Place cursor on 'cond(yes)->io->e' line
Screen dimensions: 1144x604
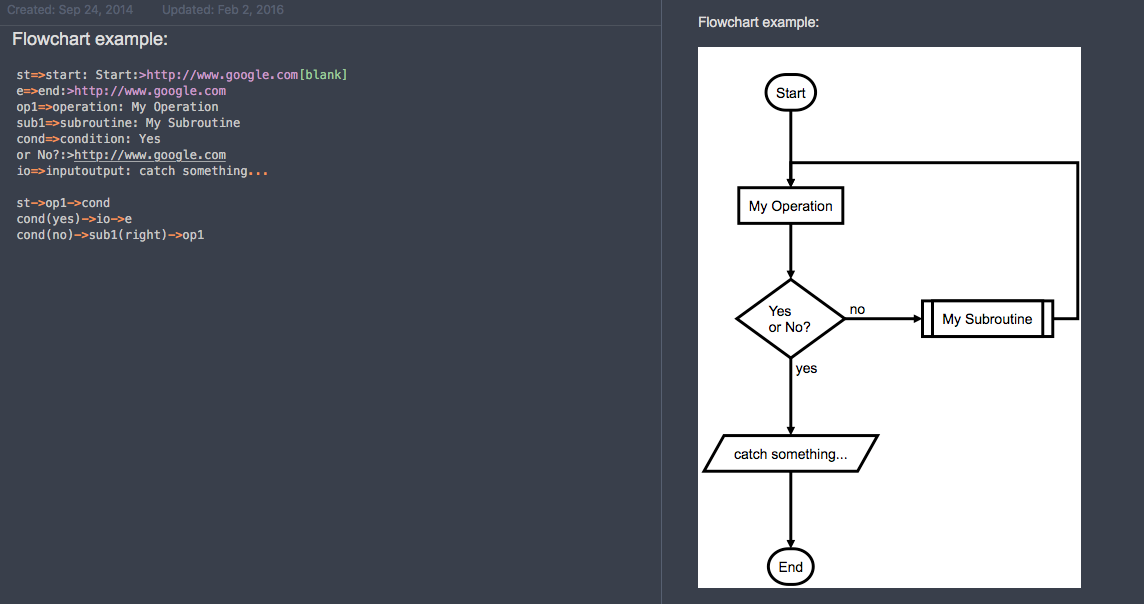click(74, 219)
